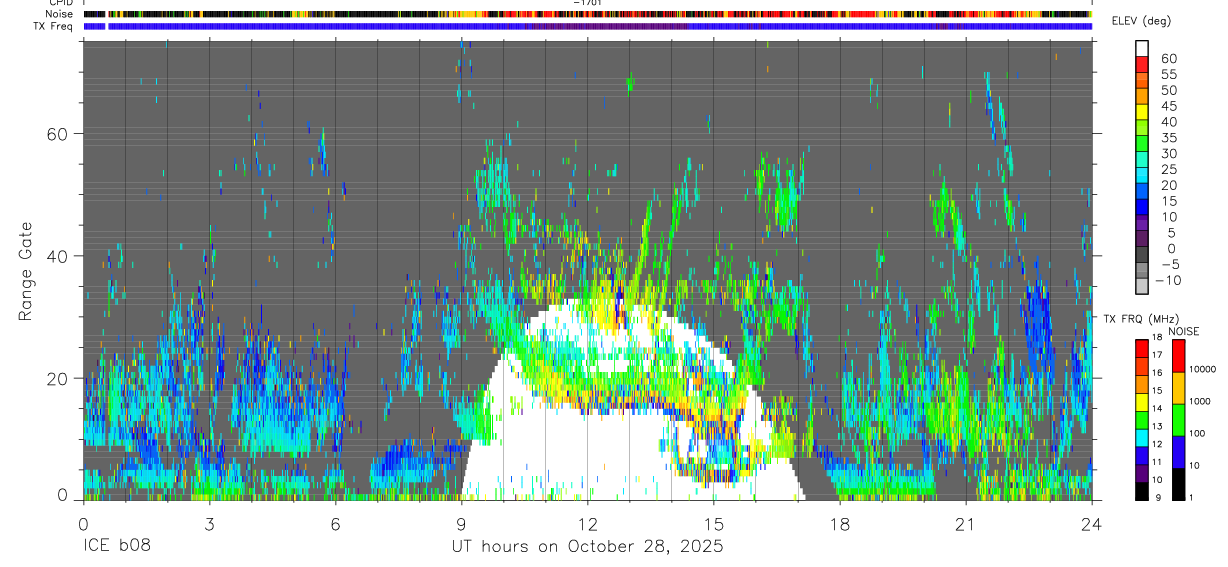Click the 'ELEV (deg)' legend title
1228x567 pixels.
(1142, 22)
